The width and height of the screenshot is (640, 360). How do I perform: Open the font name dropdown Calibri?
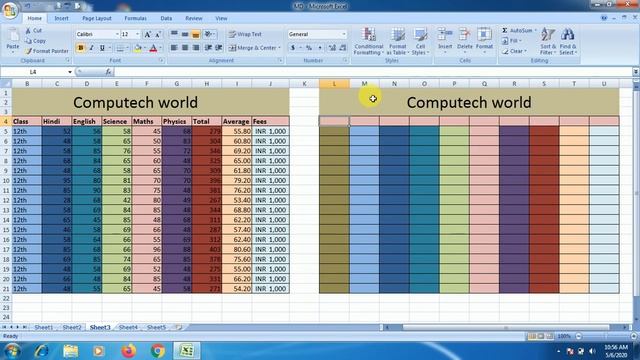[x=117, y=34]
